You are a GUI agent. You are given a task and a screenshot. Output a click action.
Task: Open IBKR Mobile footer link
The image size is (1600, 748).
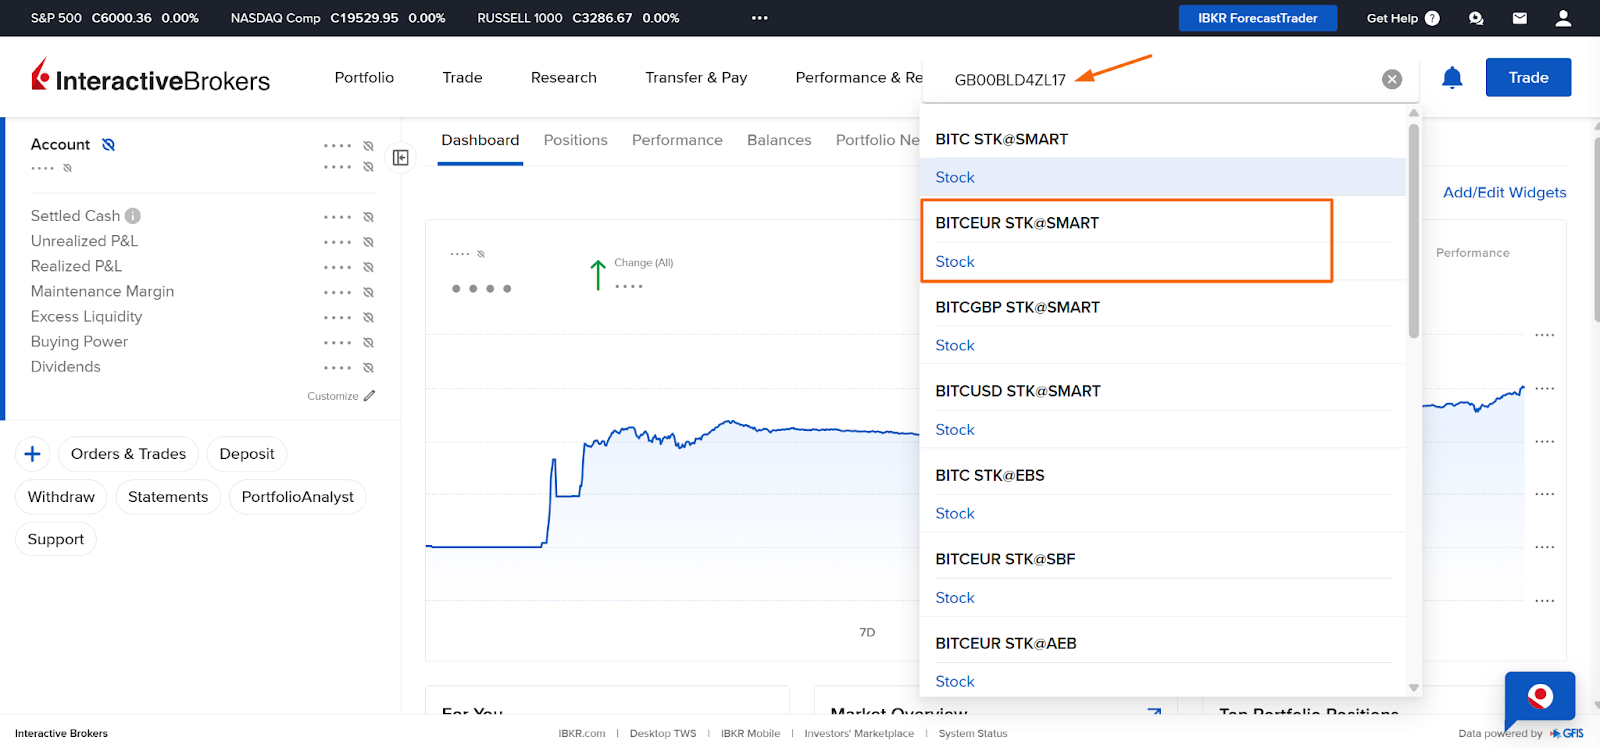click(750, 733)
